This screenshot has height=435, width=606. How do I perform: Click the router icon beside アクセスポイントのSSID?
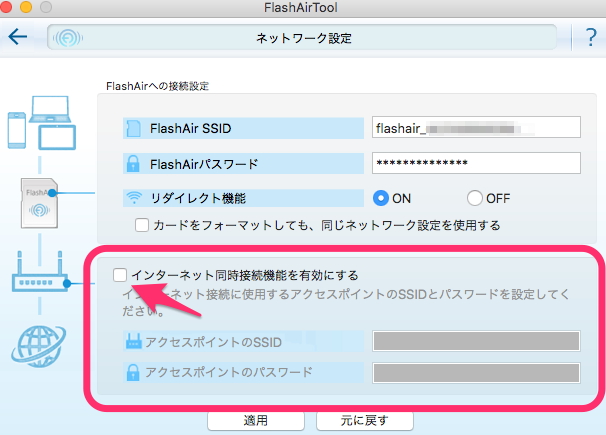point(134,342)
